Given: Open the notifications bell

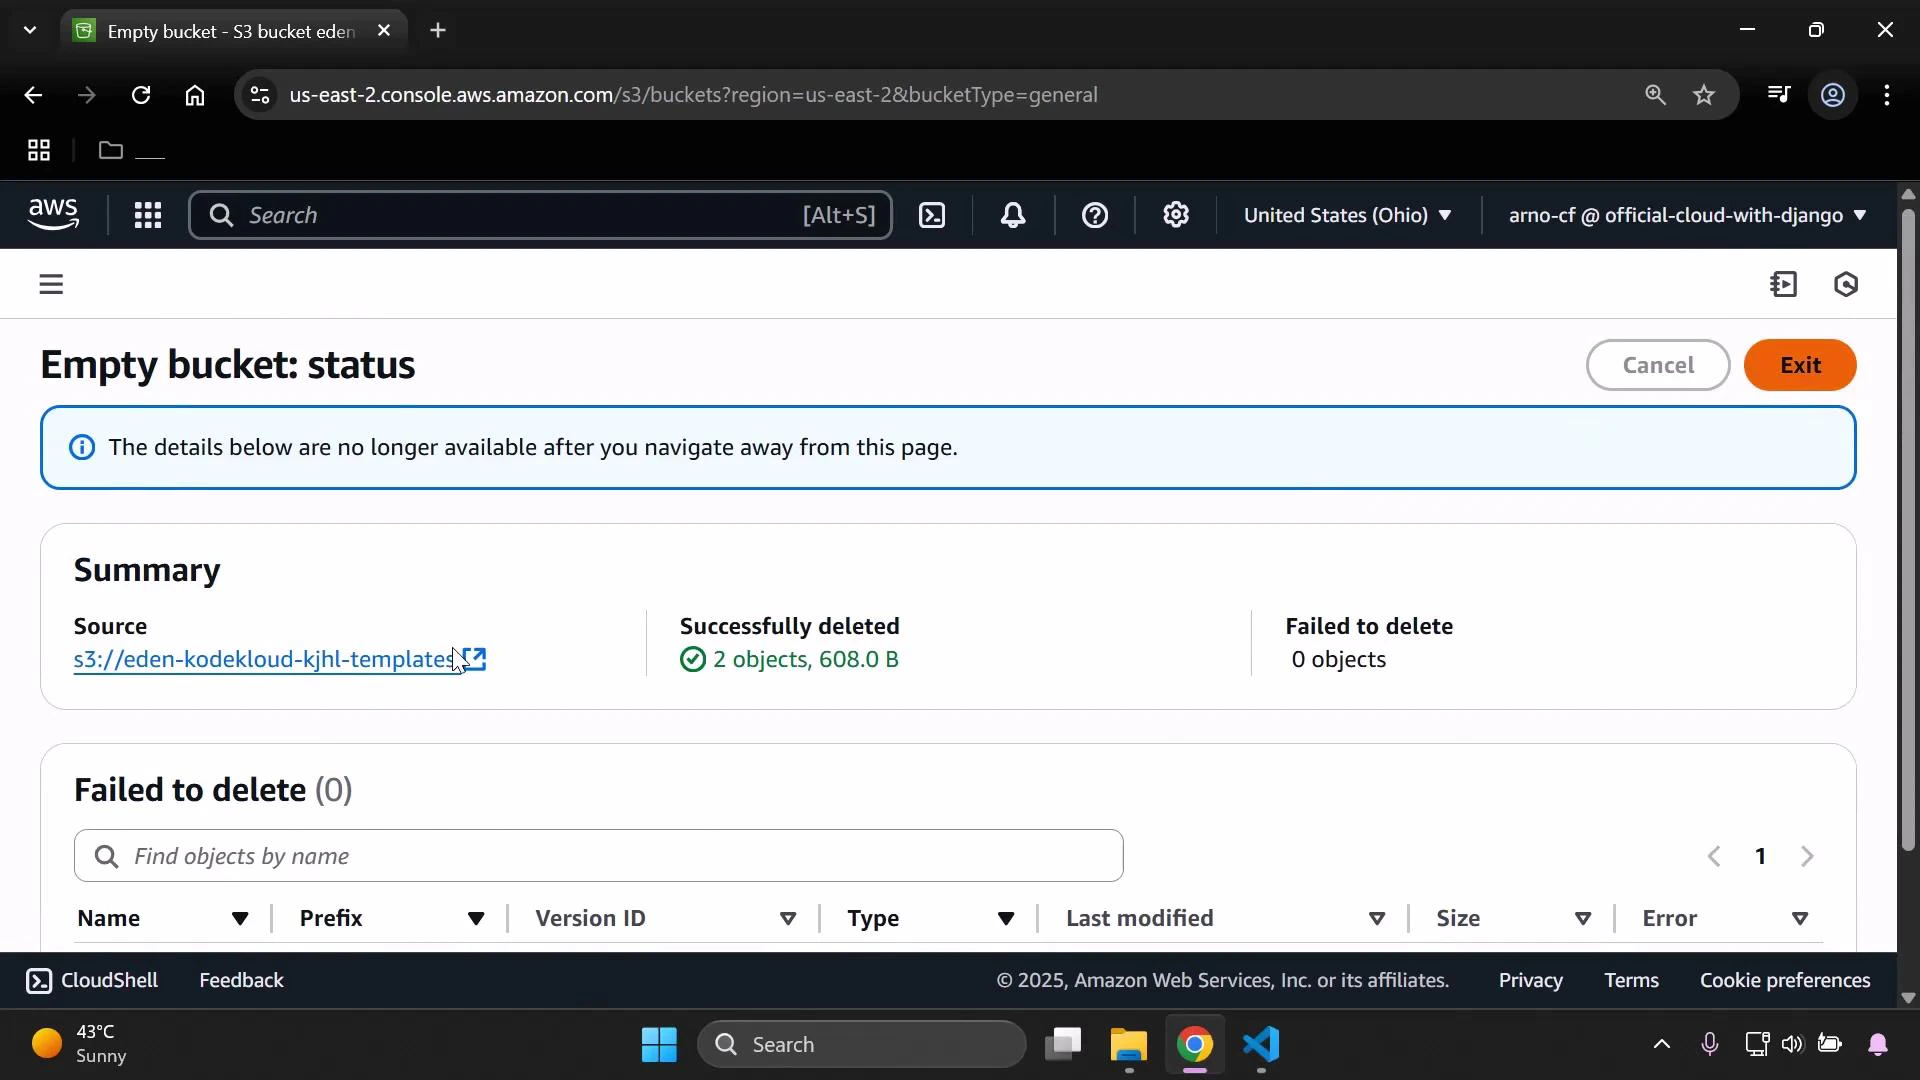Looking at the screenshot, I should pos(1013,215).
